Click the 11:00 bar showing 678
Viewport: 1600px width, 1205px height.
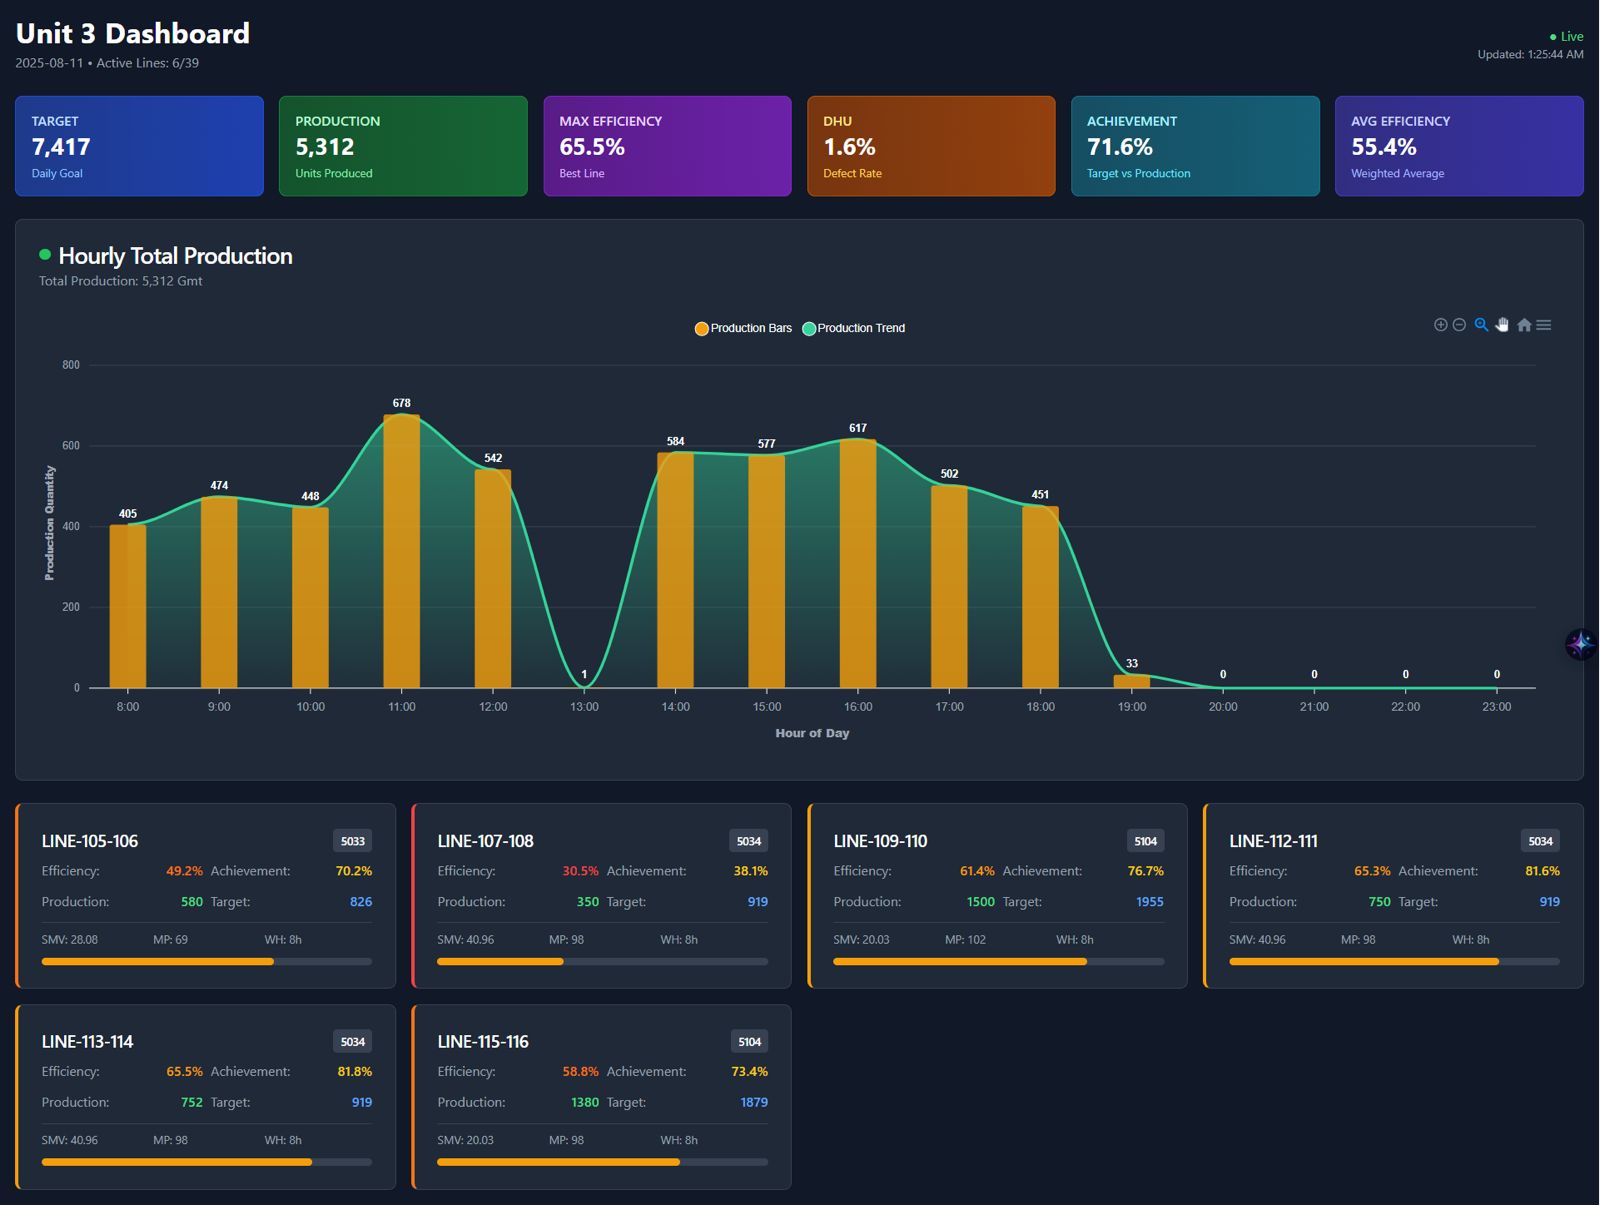[402, 551]
